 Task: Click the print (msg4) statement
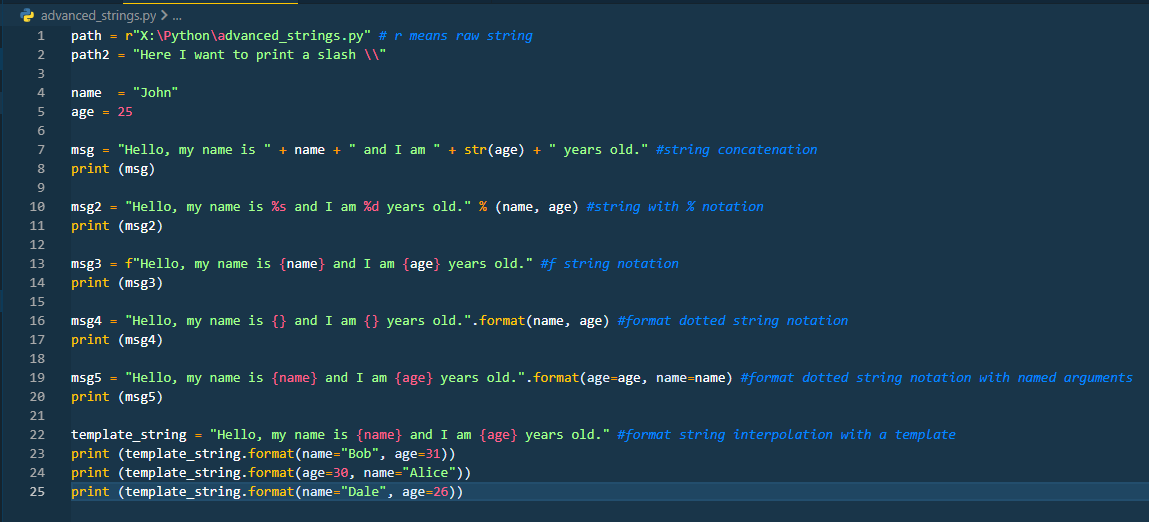(117, 340)
